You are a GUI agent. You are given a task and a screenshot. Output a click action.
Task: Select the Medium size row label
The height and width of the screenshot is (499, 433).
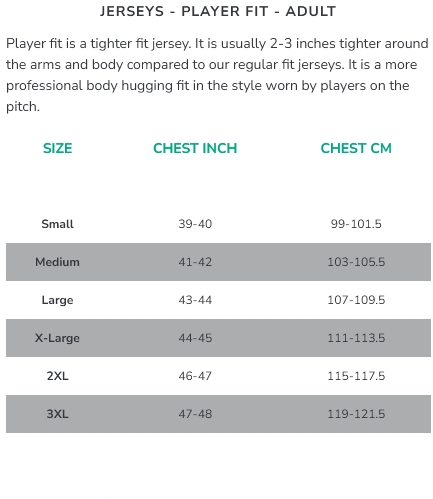coord(57,262)
